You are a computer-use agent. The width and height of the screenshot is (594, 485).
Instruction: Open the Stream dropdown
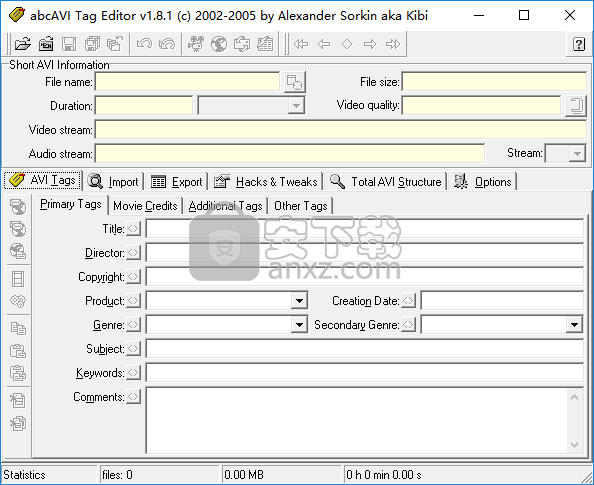click(x=577, y=153)
